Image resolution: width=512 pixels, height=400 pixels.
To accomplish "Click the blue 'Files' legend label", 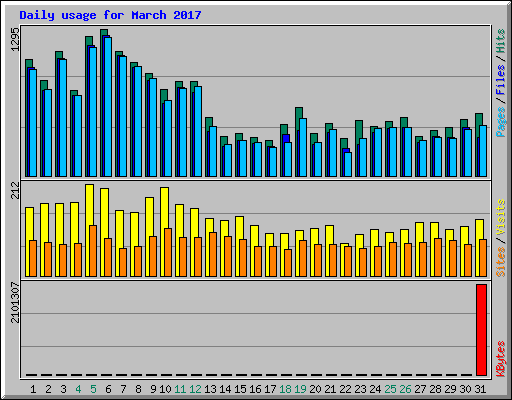I will [500, 80].
